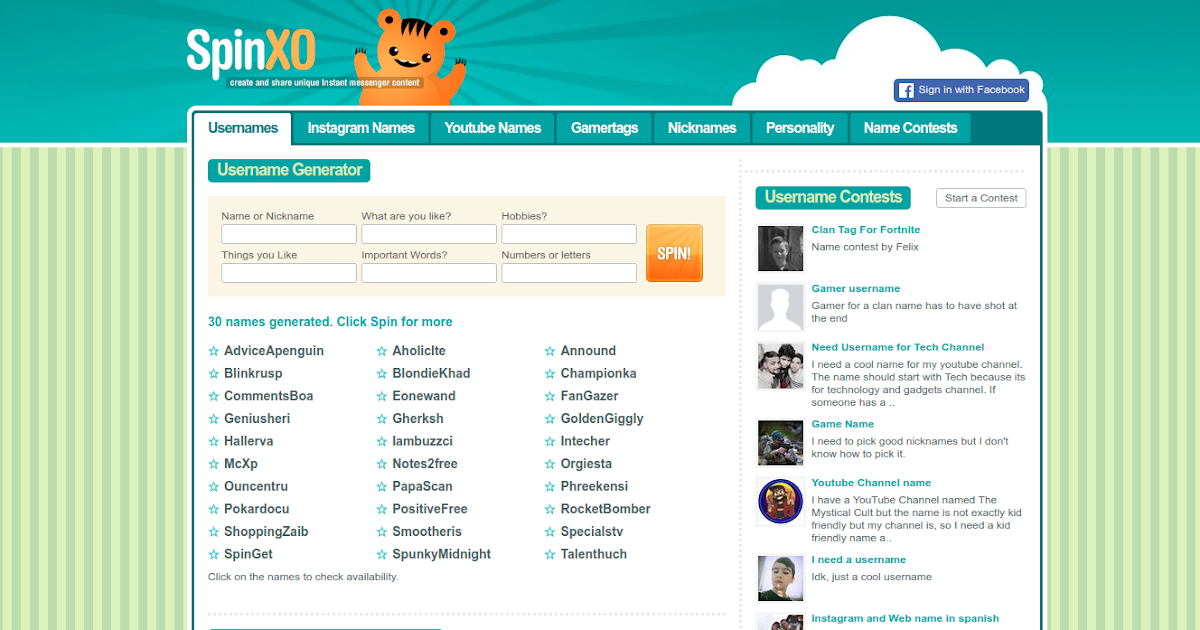This screenshot has height=630, width=1200.
Task: Open the Youtube Names tab
Action: (493, 128)
